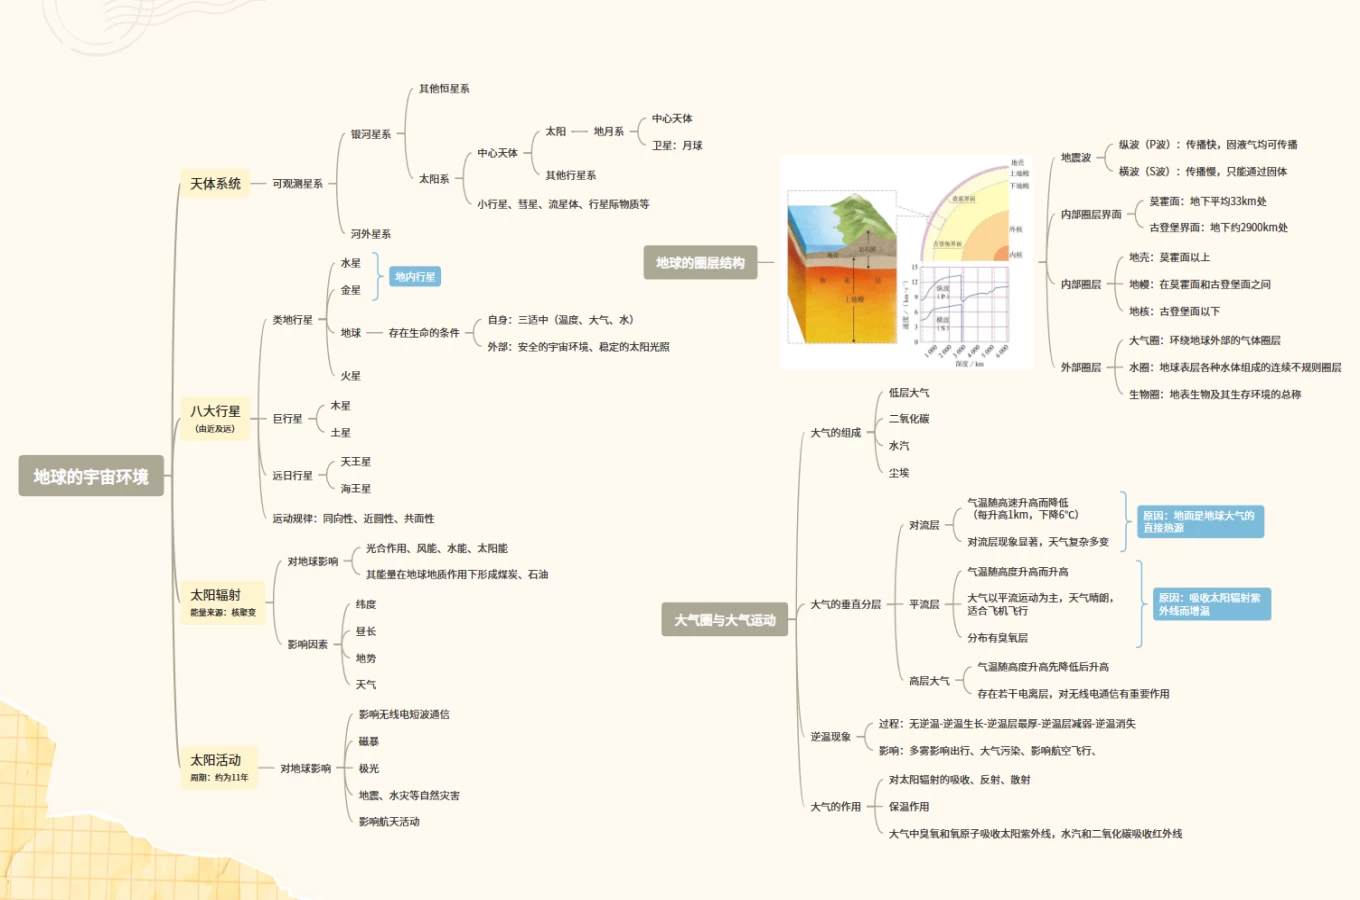Select the 可观测星系 node
Image resolution: width=1360 pixels, height=900 pixels.
point(298,184)
